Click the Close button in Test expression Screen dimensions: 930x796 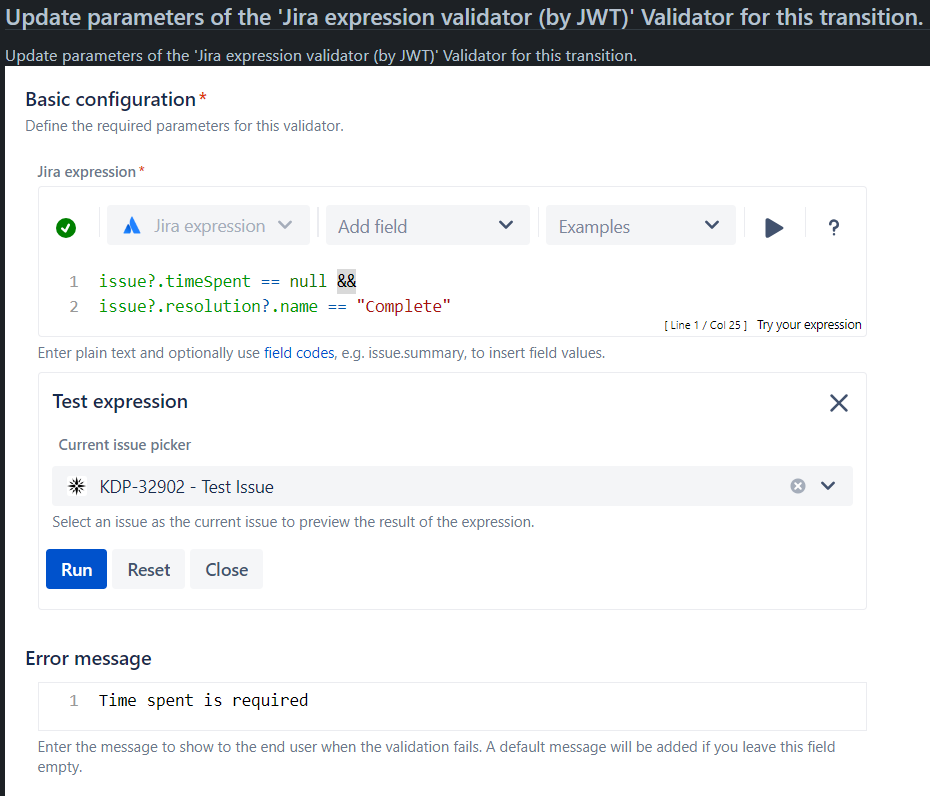[x=226, y=569]
